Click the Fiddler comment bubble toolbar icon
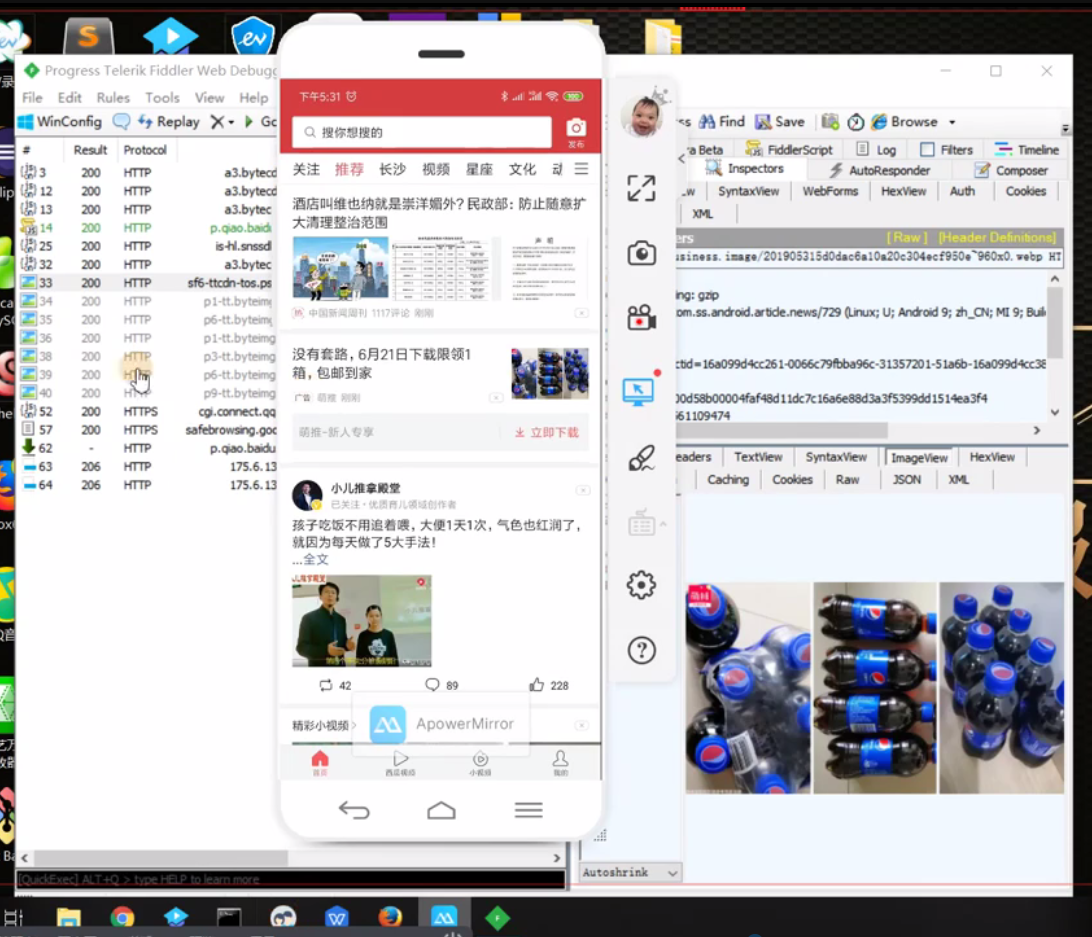1092x937 pixels. point(121,121)
